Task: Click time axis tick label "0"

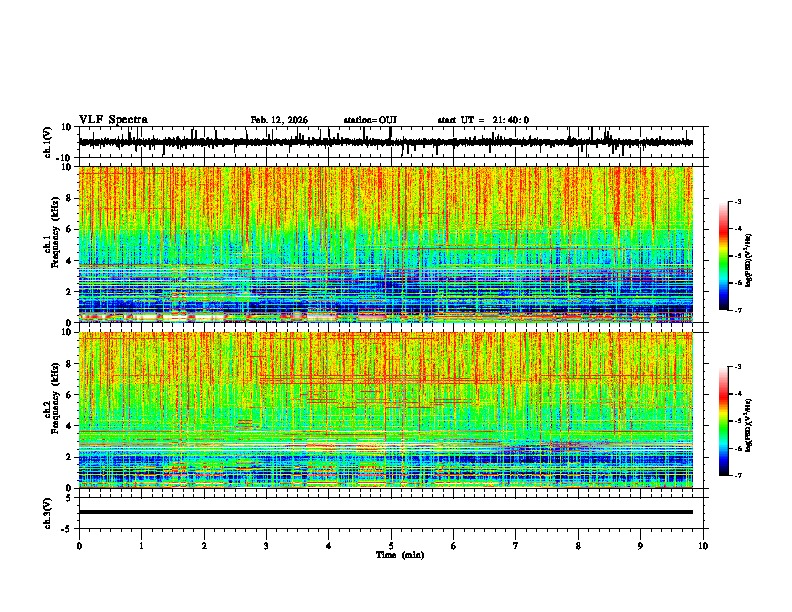Action: coord(79,546)
